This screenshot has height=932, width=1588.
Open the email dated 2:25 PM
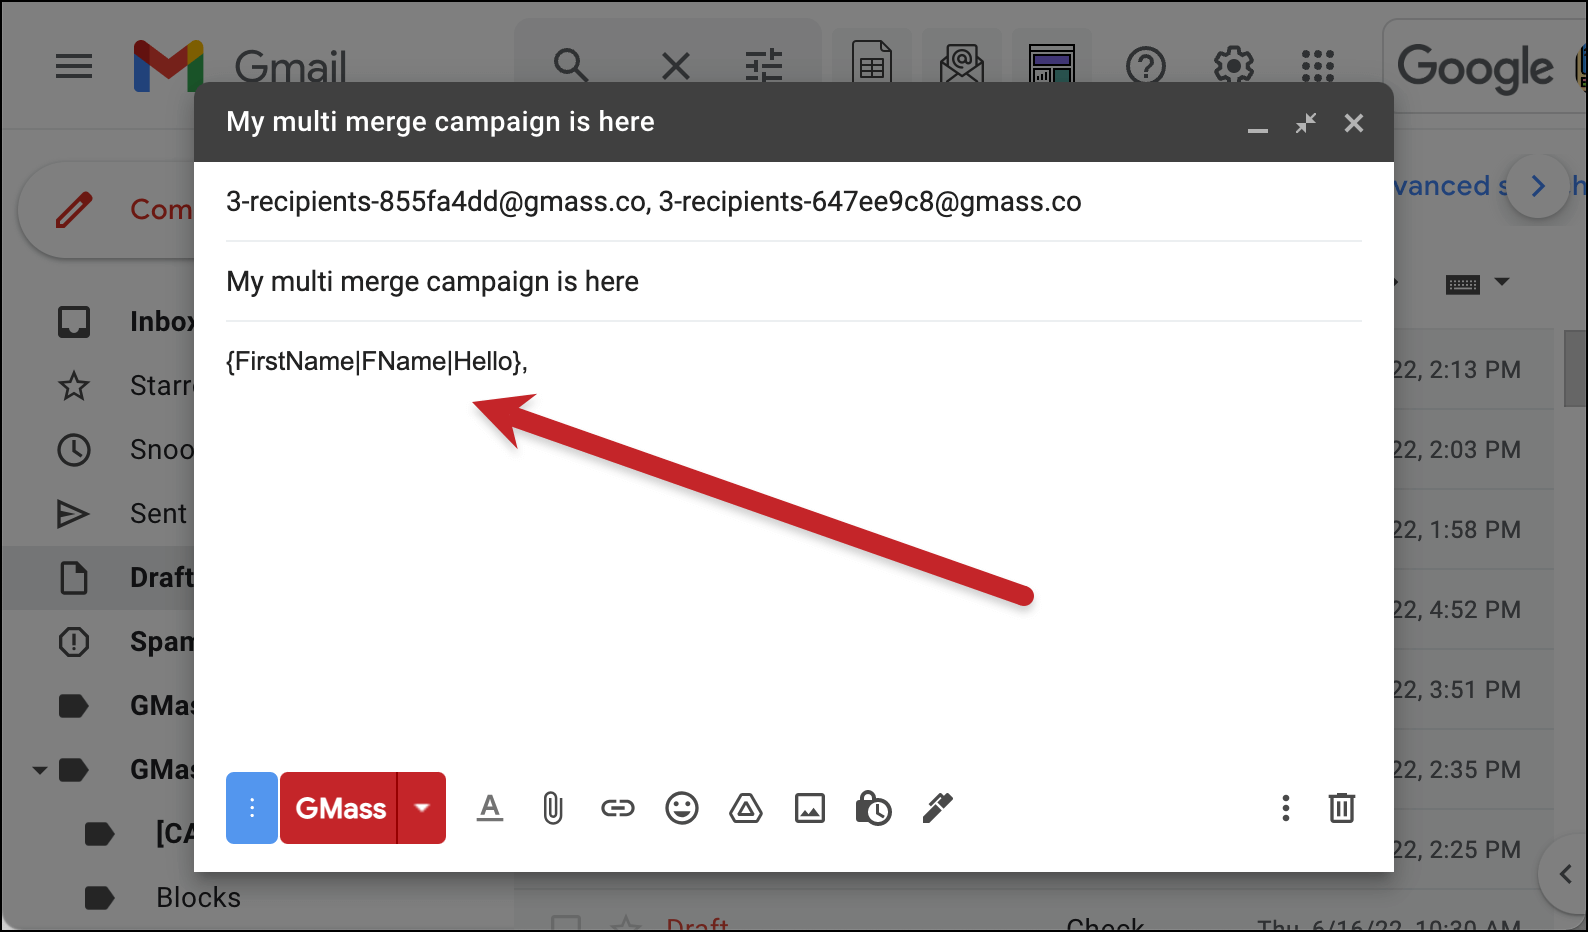point(1474,850)
